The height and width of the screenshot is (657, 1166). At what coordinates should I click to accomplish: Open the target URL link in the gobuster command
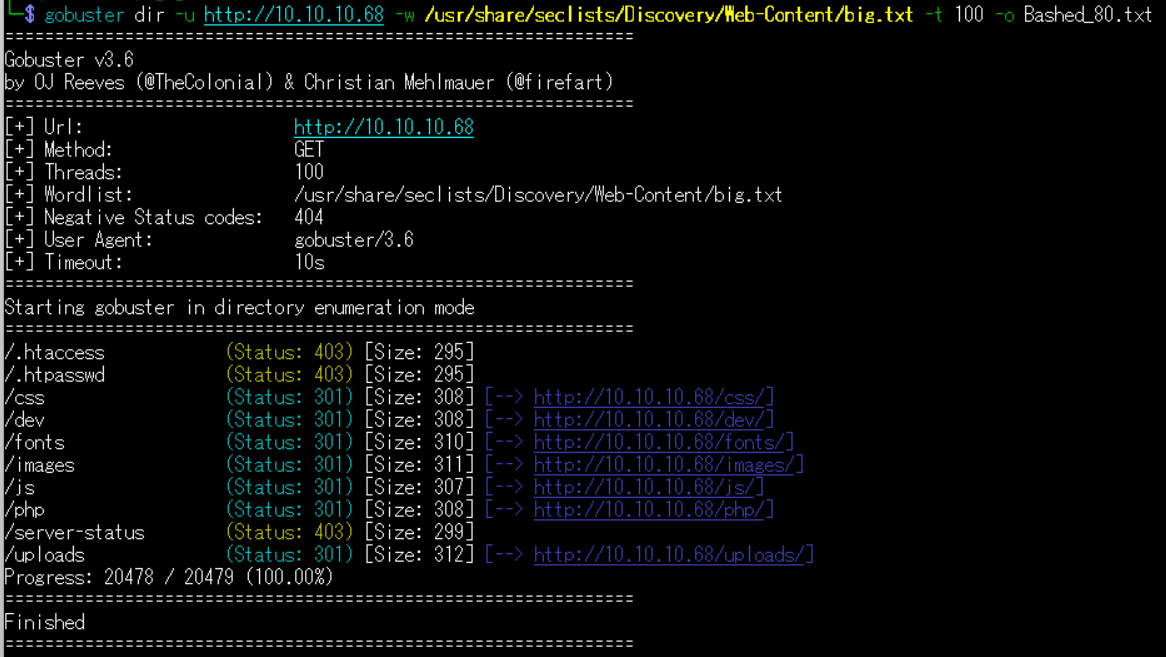[x=293, y=15]
